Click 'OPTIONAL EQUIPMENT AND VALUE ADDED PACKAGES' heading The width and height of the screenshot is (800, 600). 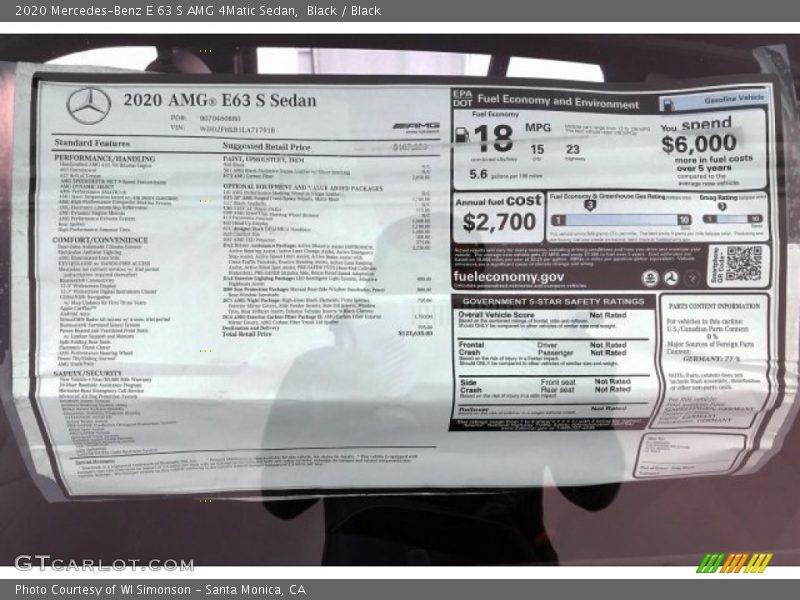pos(303,188)
